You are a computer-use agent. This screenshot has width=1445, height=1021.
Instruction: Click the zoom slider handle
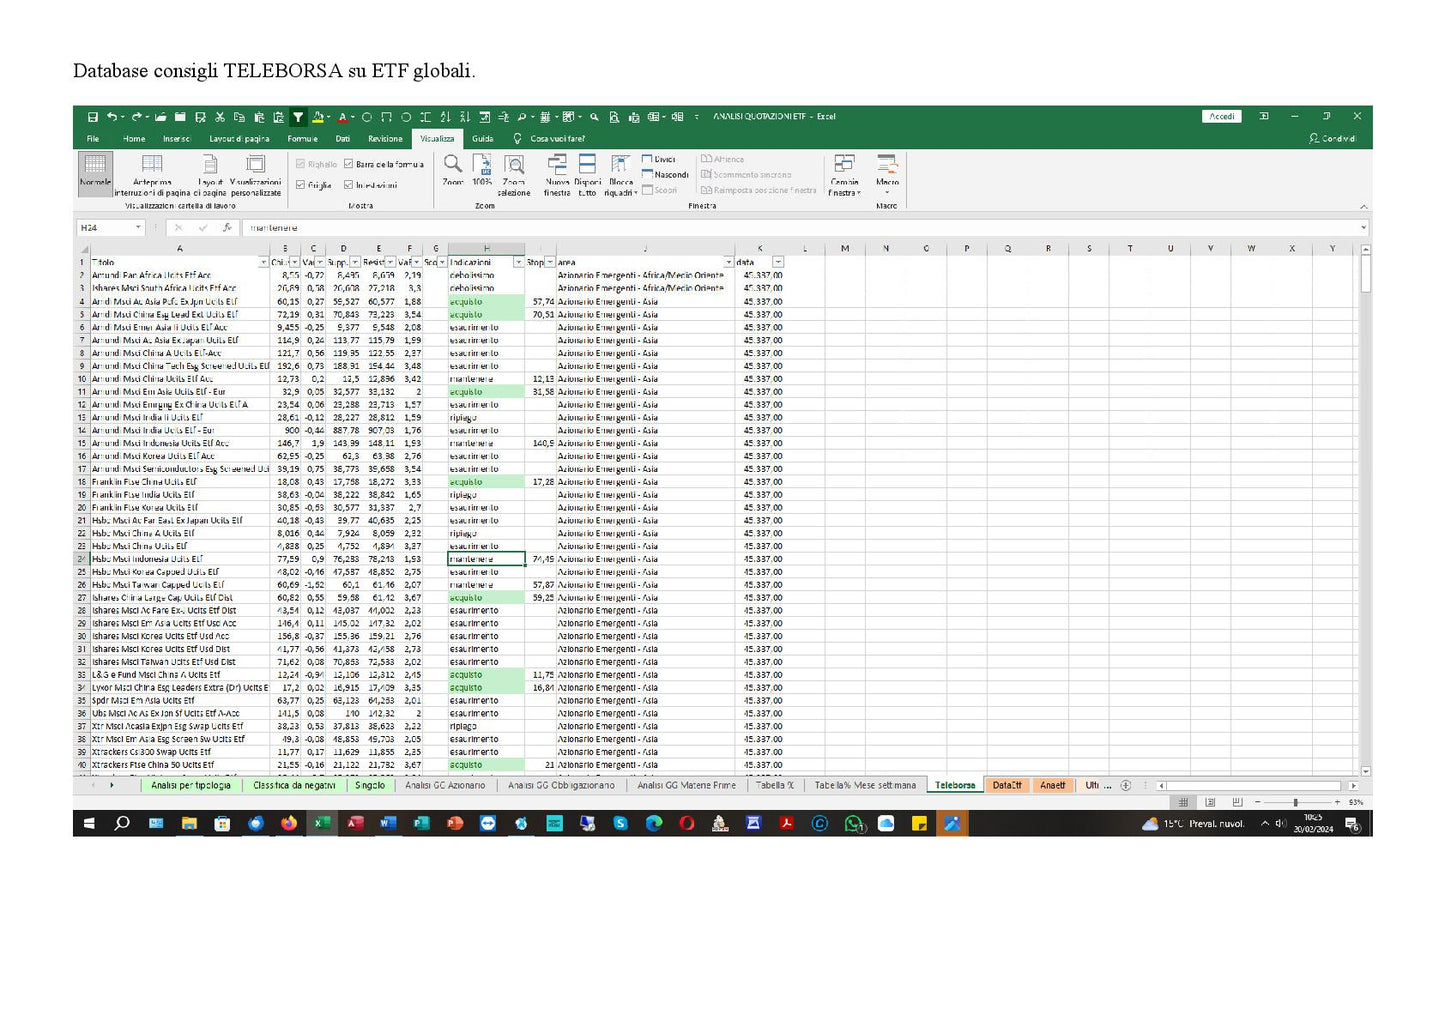pyautogui.click(x=1296, y=802)
